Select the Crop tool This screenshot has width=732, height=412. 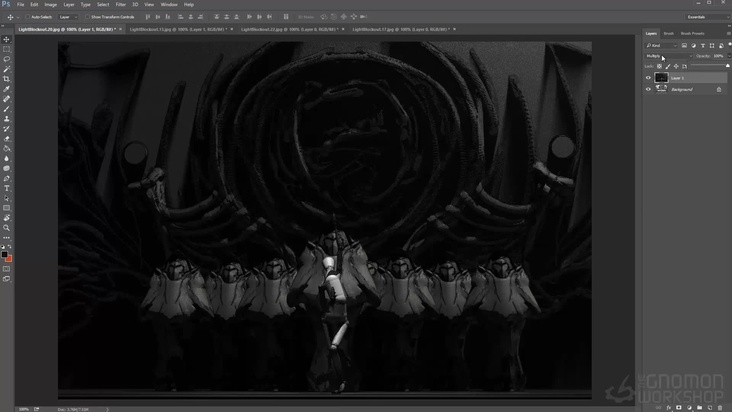(x=7, y=79)
